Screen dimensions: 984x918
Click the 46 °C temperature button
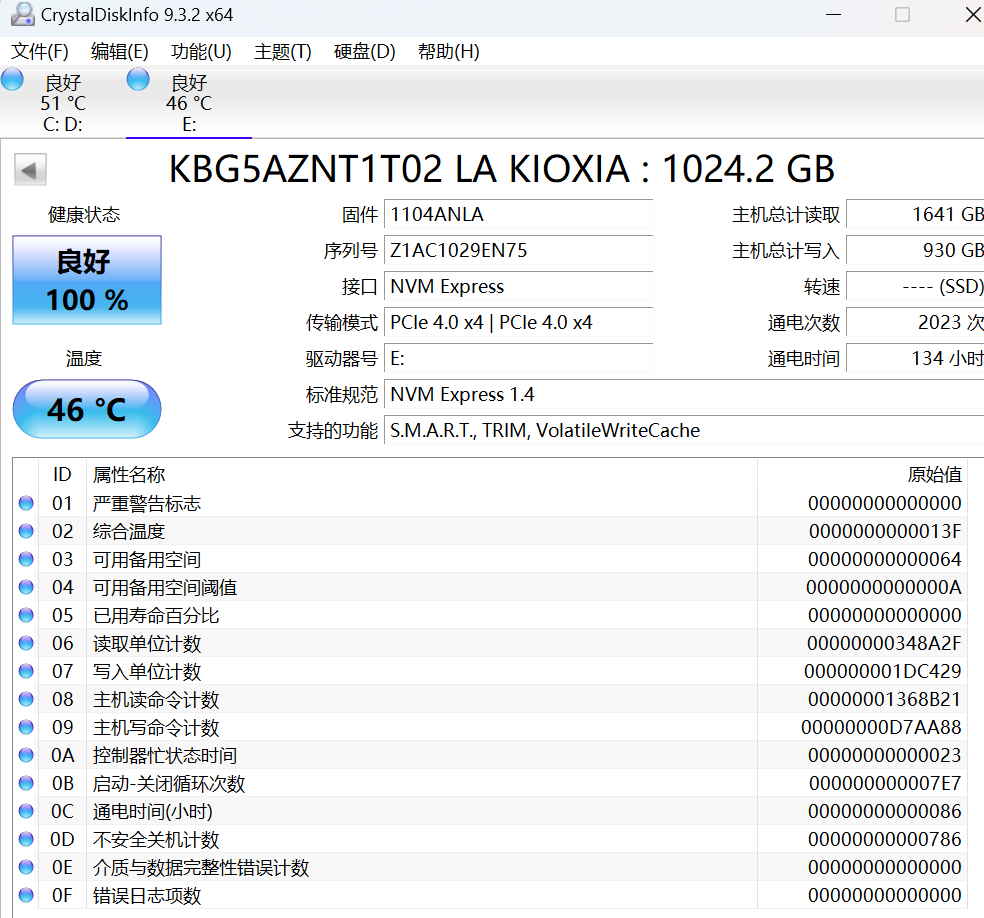tap(87, 409)
